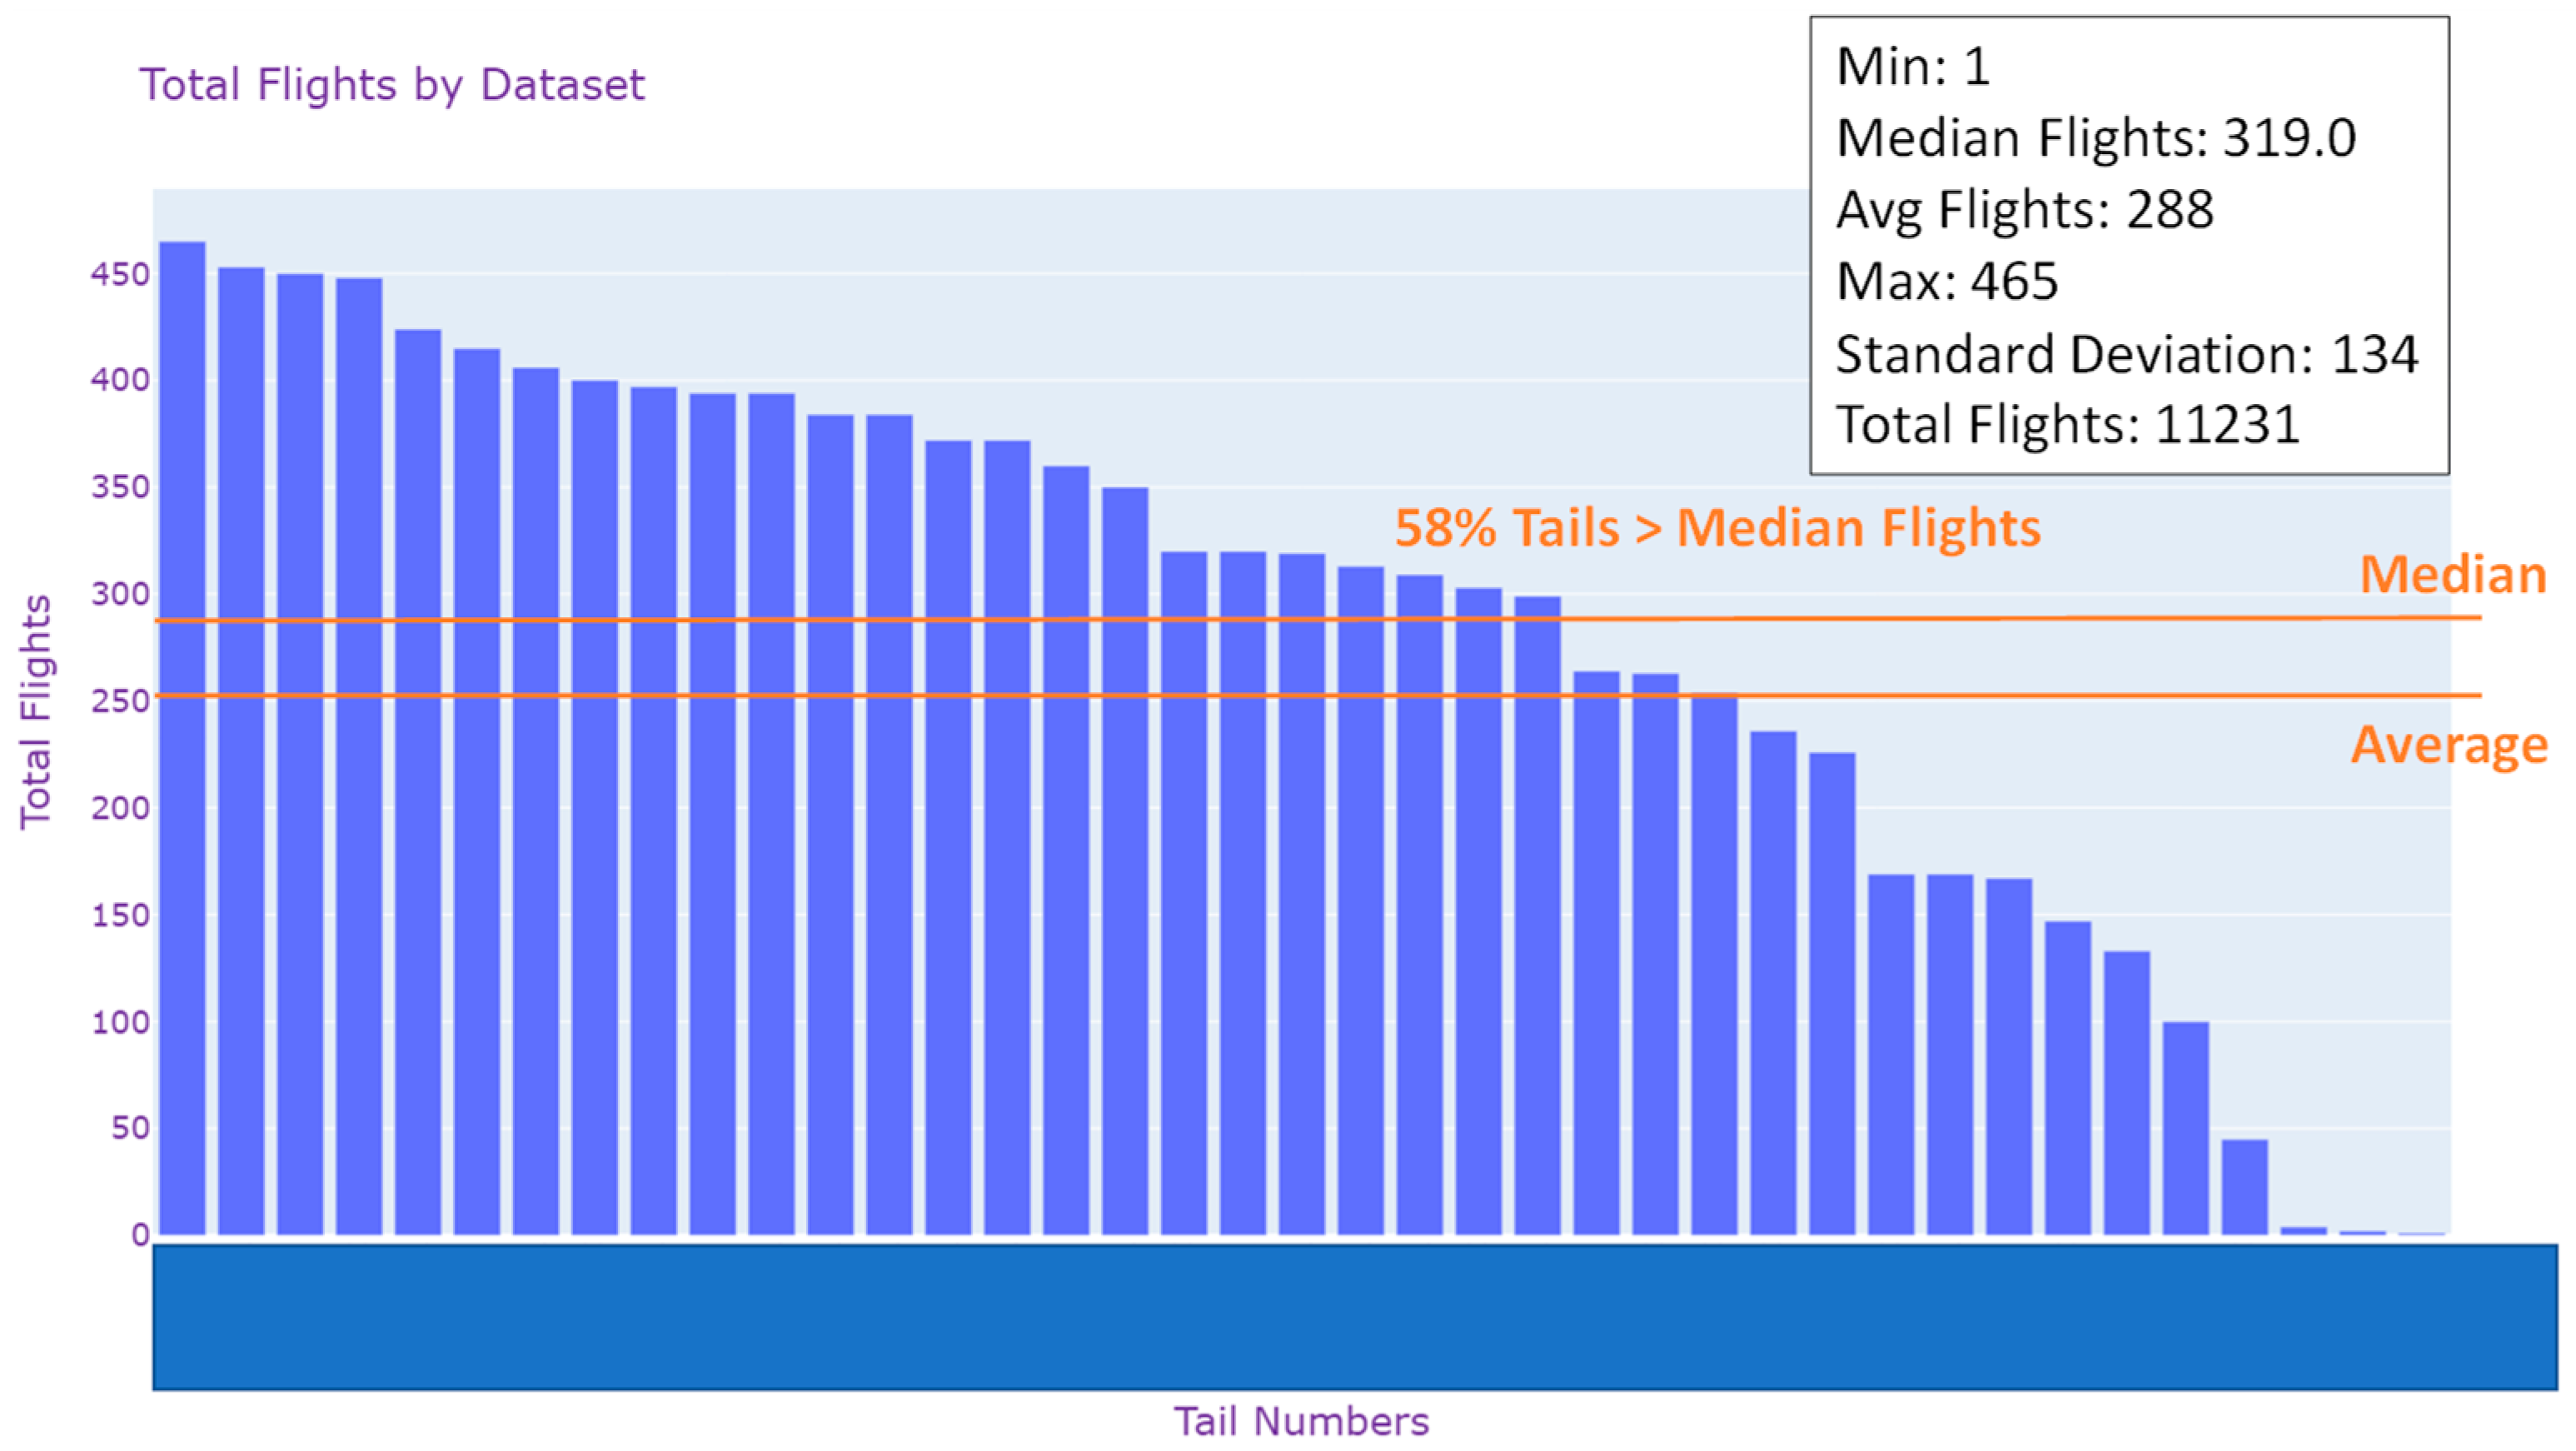Click the "Min: 1" entry in stats box

tap(1913, 67)
